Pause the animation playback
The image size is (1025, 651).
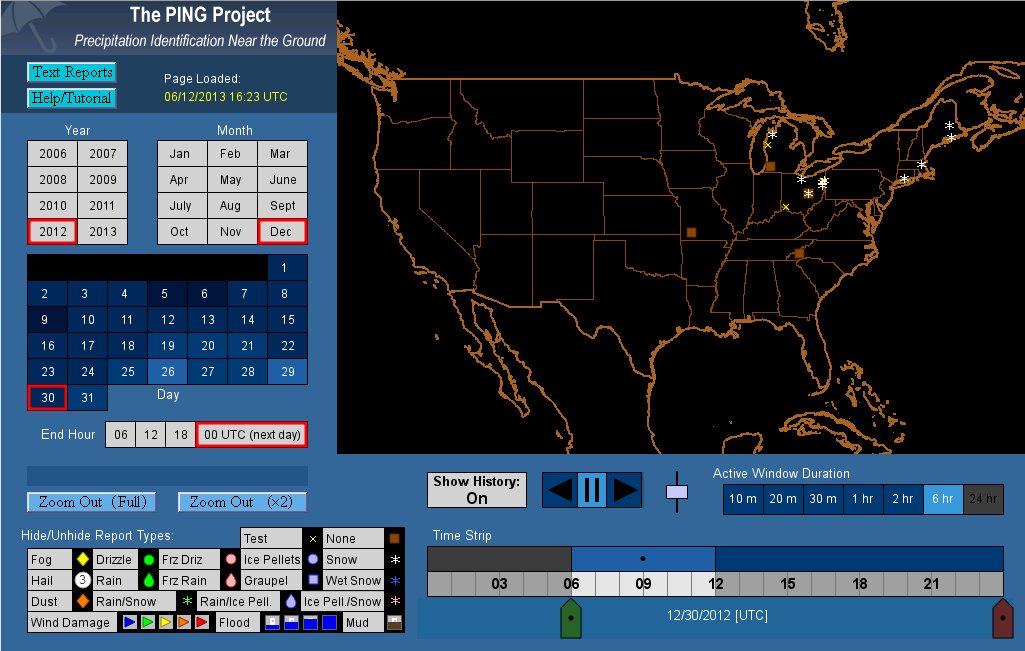592,490
